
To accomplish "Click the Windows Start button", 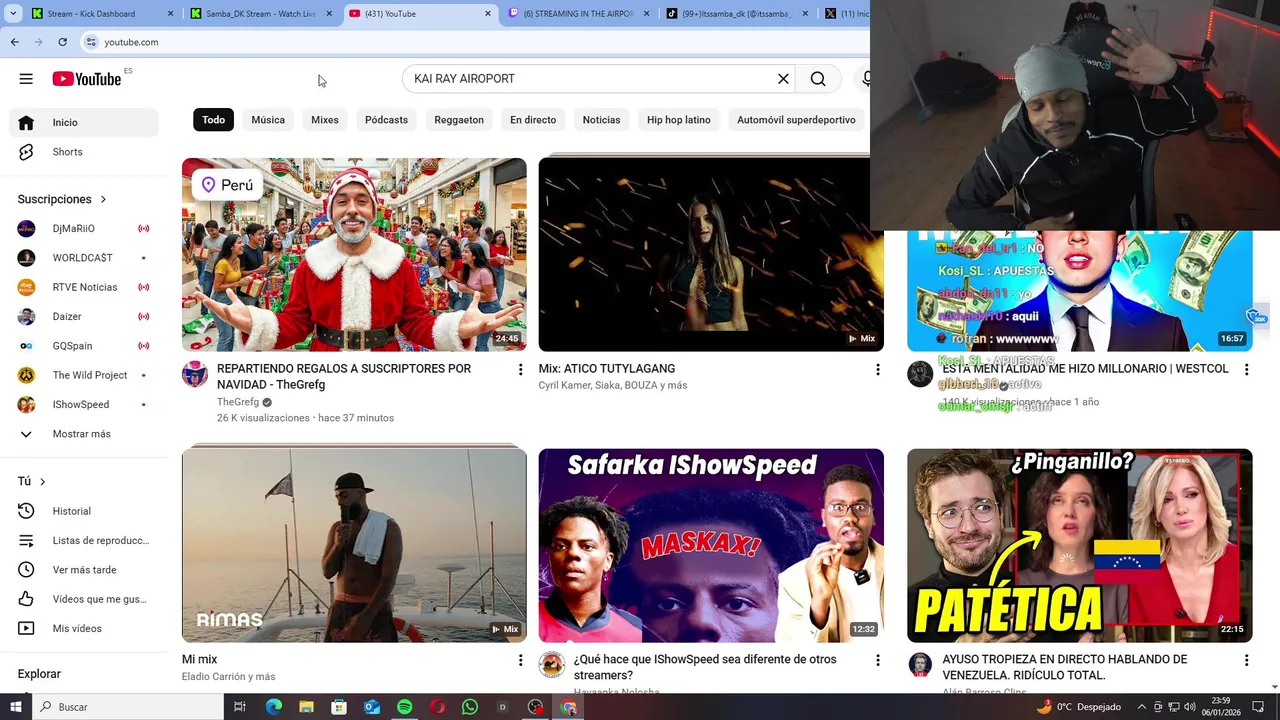I will click(15, 707).
